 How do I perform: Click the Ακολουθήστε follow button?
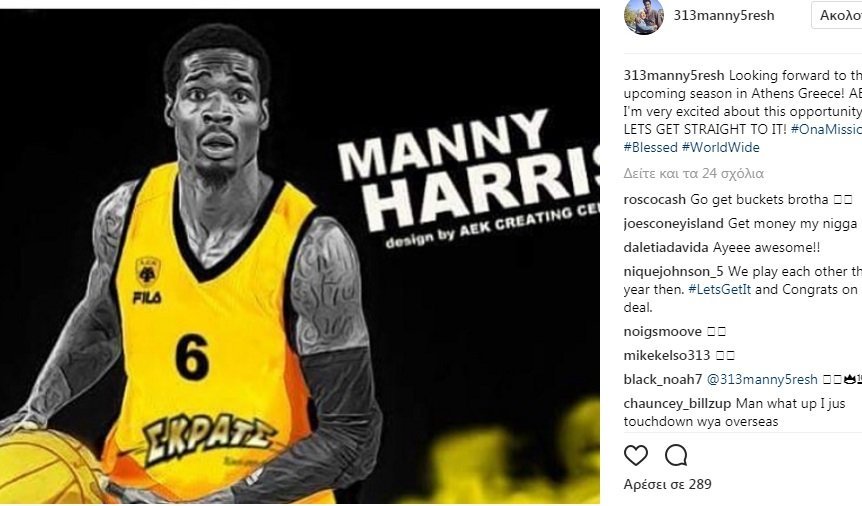point(837,15)
